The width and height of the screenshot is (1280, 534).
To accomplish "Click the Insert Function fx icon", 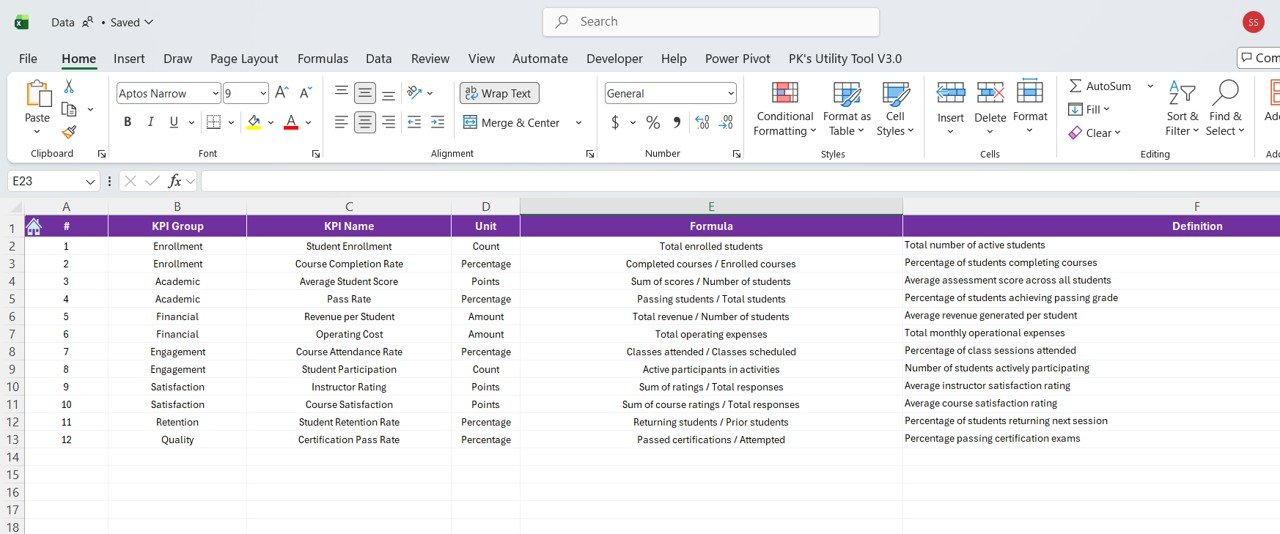I will 175,181.
